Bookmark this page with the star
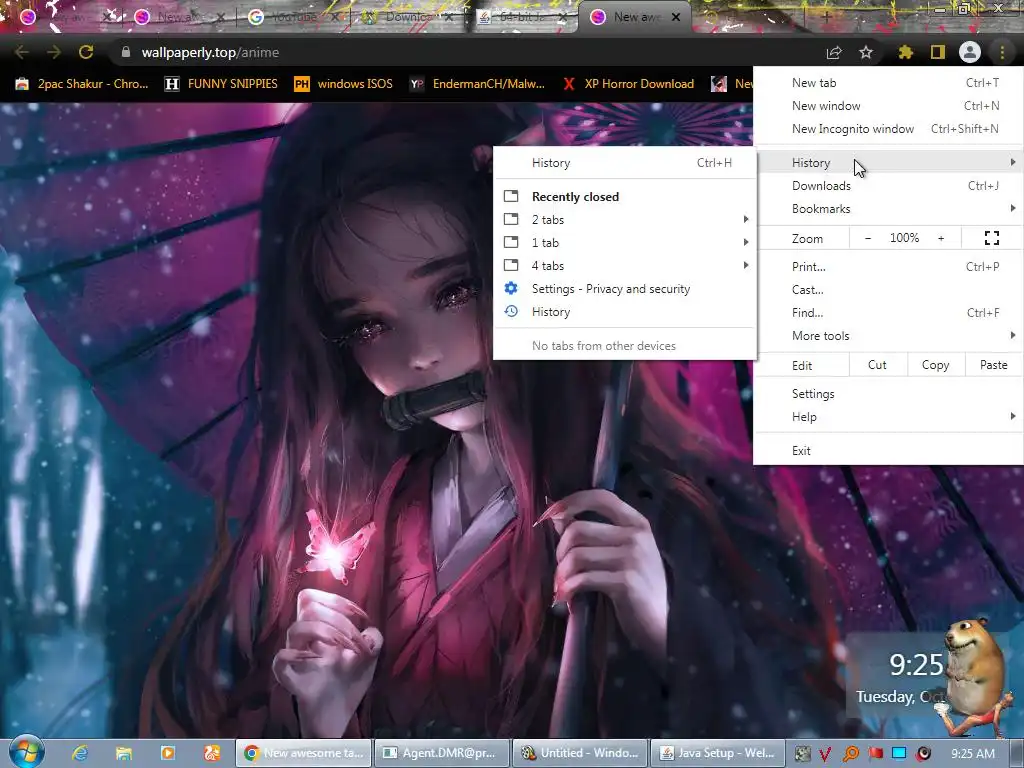The image size is (1024, 768). pyautogui.click(x=866, y=52)
